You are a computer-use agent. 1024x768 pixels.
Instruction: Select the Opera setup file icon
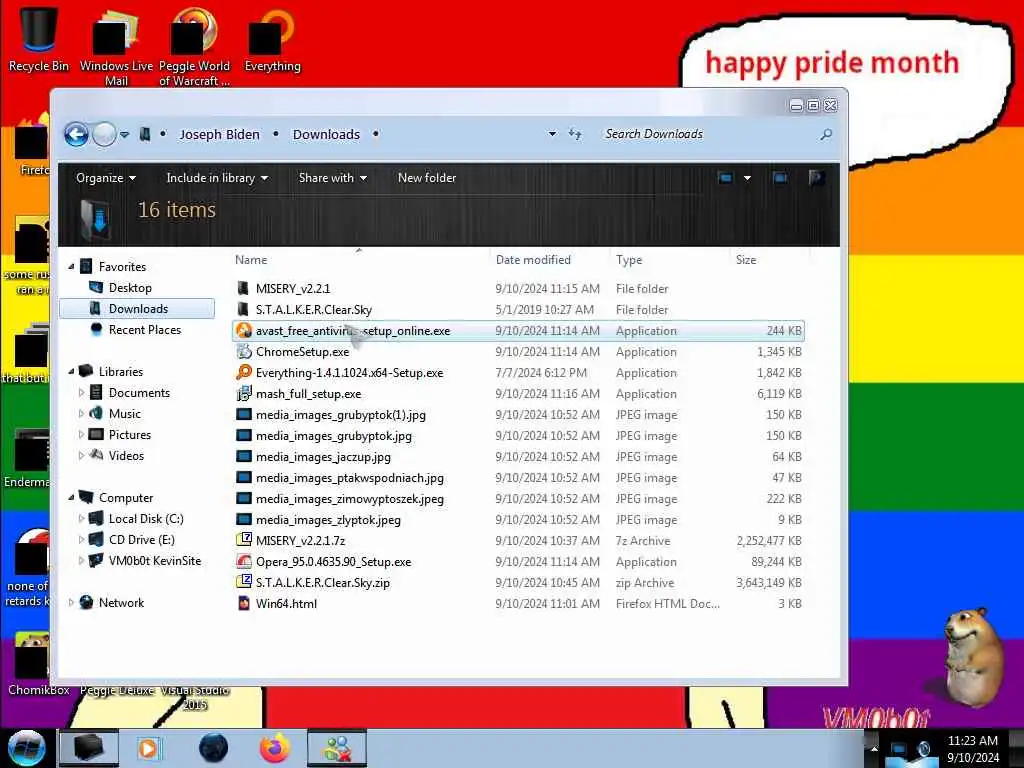click(x=244, y=562)
